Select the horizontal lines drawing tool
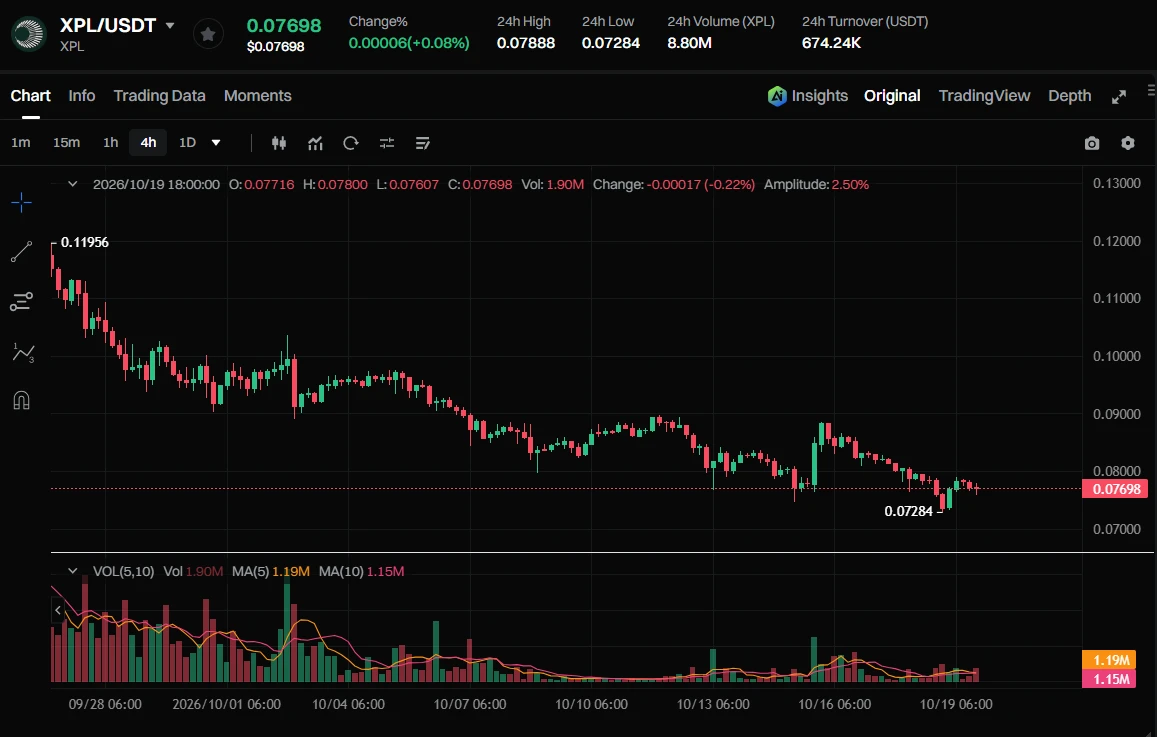Screen dimensions: 1157x737 point(21,302)
